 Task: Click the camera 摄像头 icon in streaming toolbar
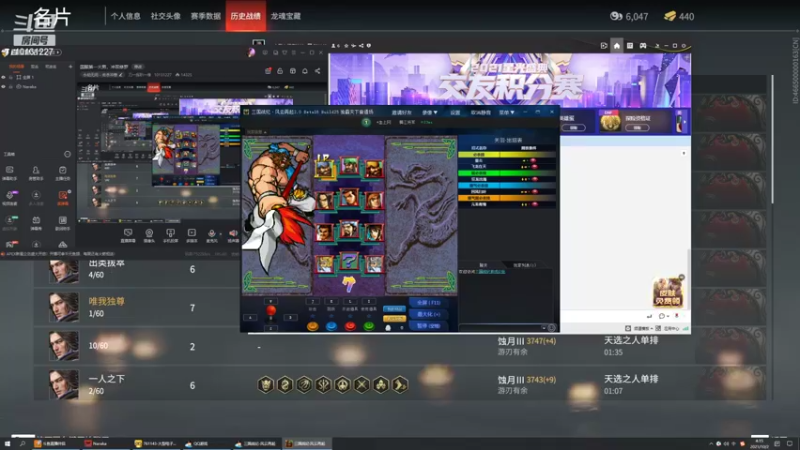149,235
